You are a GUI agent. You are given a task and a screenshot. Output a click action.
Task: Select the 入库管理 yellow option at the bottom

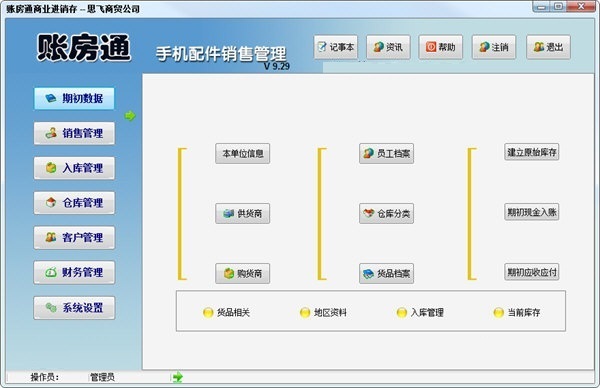(x=420, y=313)
